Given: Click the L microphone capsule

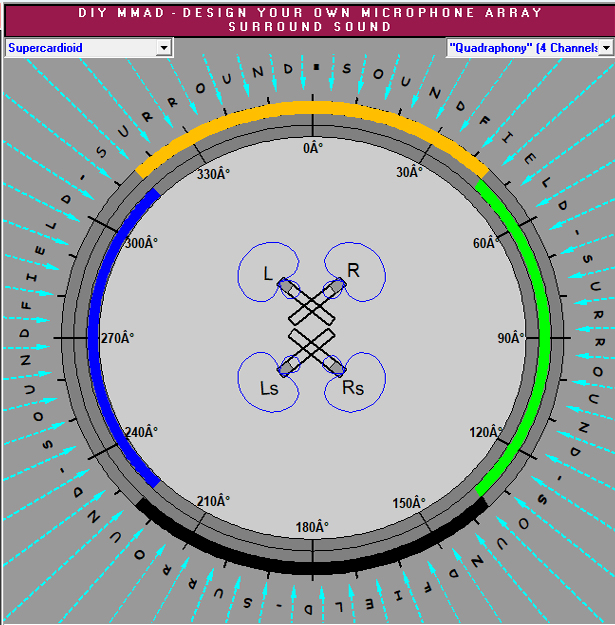Looking at the screenshot, I should tap(288, 288).
